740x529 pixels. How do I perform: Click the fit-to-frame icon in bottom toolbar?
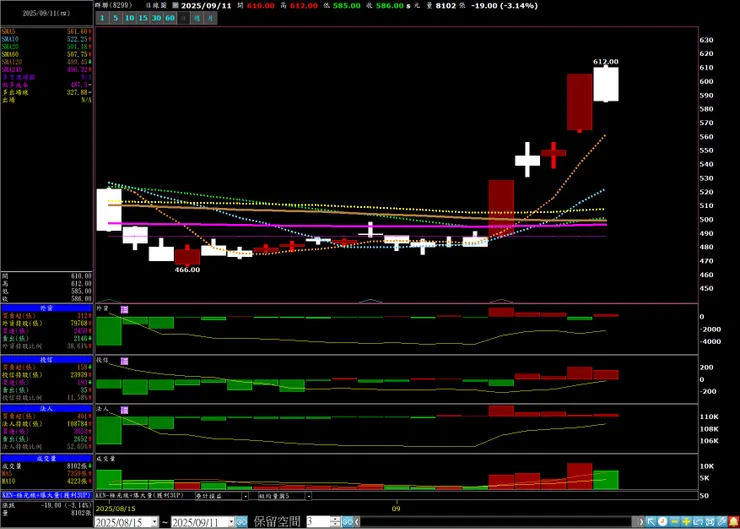click(x=710, y=521)
